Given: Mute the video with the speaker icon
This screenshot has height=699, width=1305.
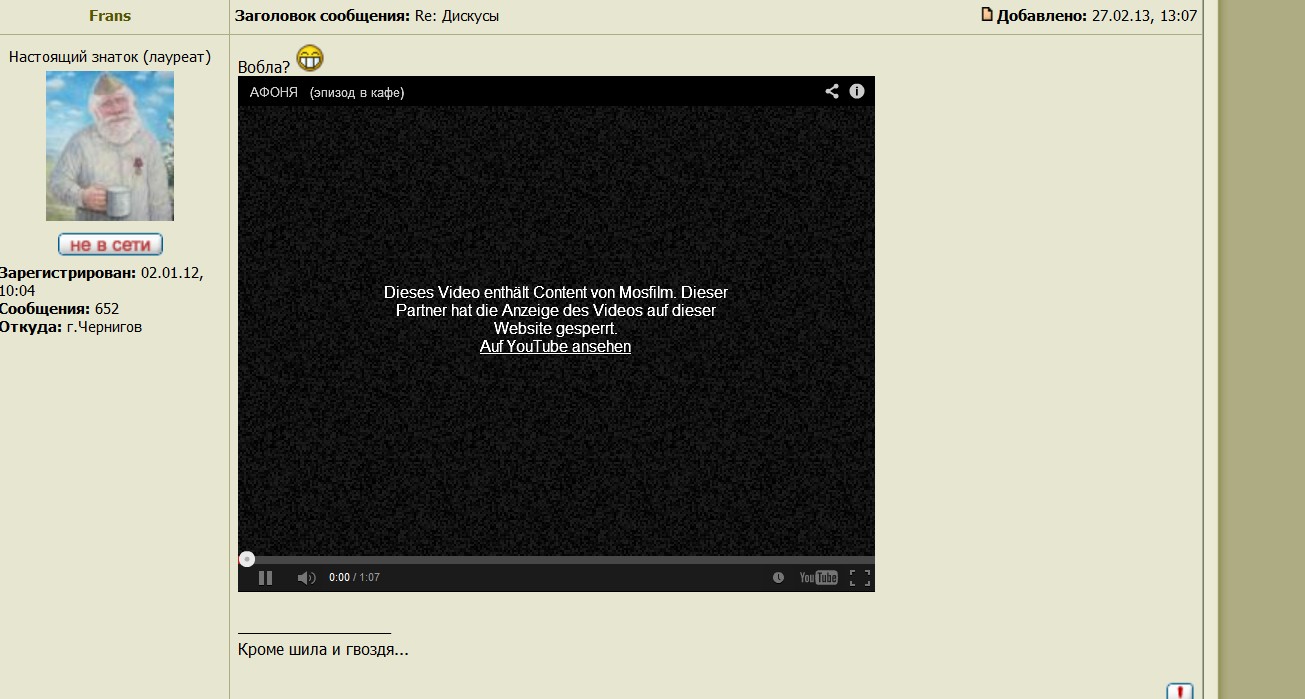Looking at the screenshot, I should (x=306, y=578).
